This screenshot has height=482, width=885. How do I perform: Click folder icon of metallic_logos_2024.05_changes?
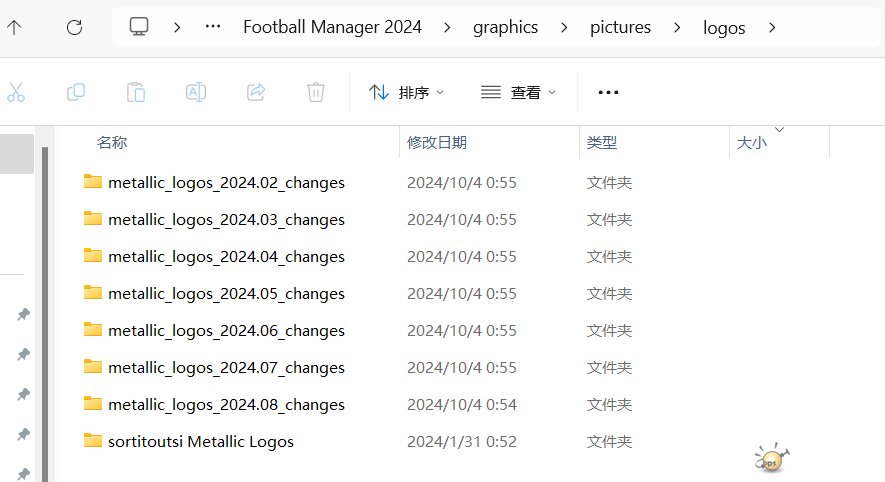click(93, 292)
